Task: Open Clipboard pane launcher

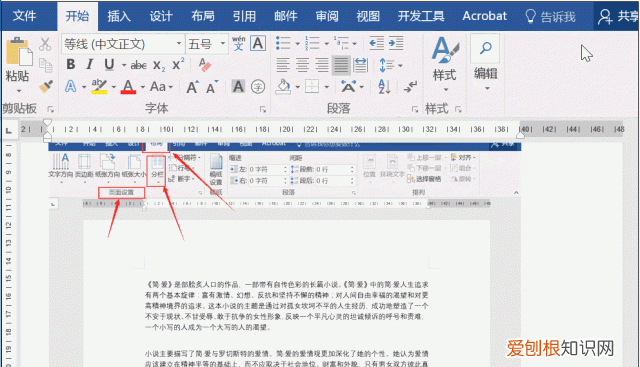Action: coord(50,109)
